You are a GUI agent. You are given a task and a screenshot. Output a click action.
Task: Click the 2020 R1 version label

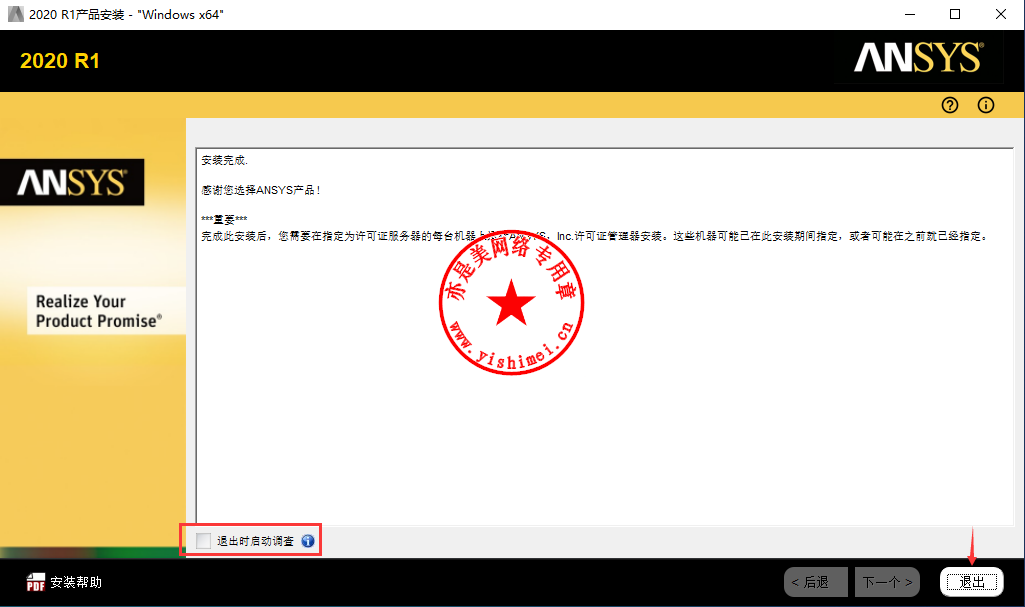pyautogui.click(x=59, y=61)
